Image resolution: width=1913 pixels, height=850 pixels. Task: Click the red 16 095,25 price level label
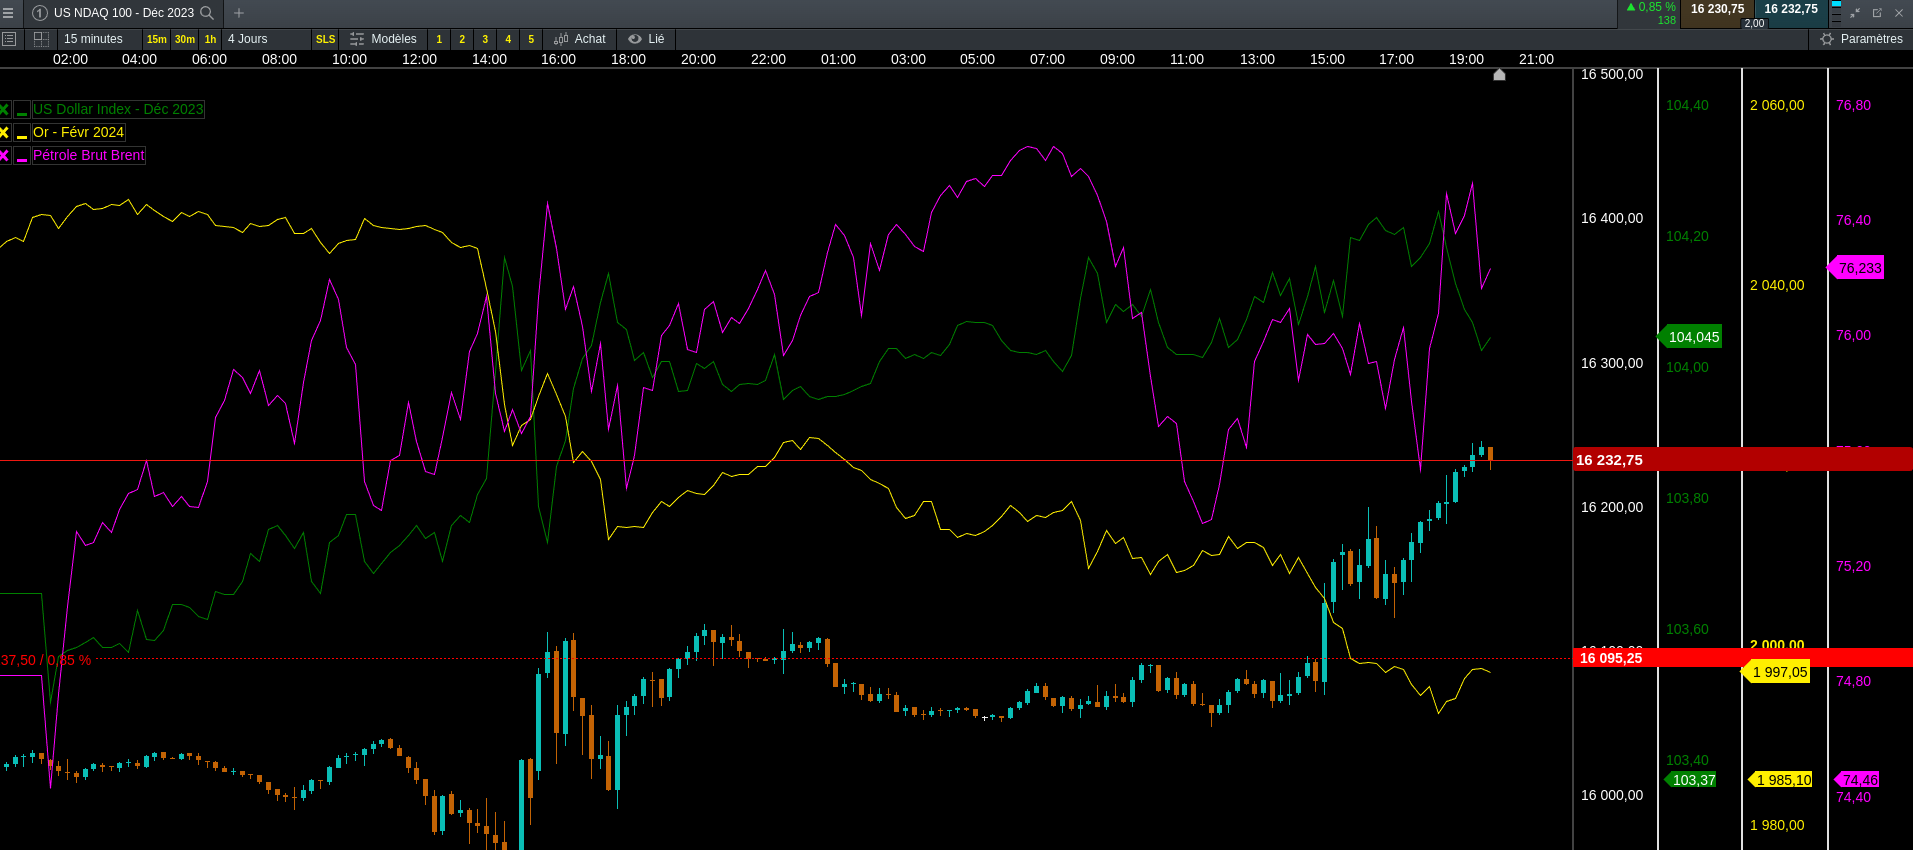click(x=1611, y=658)
